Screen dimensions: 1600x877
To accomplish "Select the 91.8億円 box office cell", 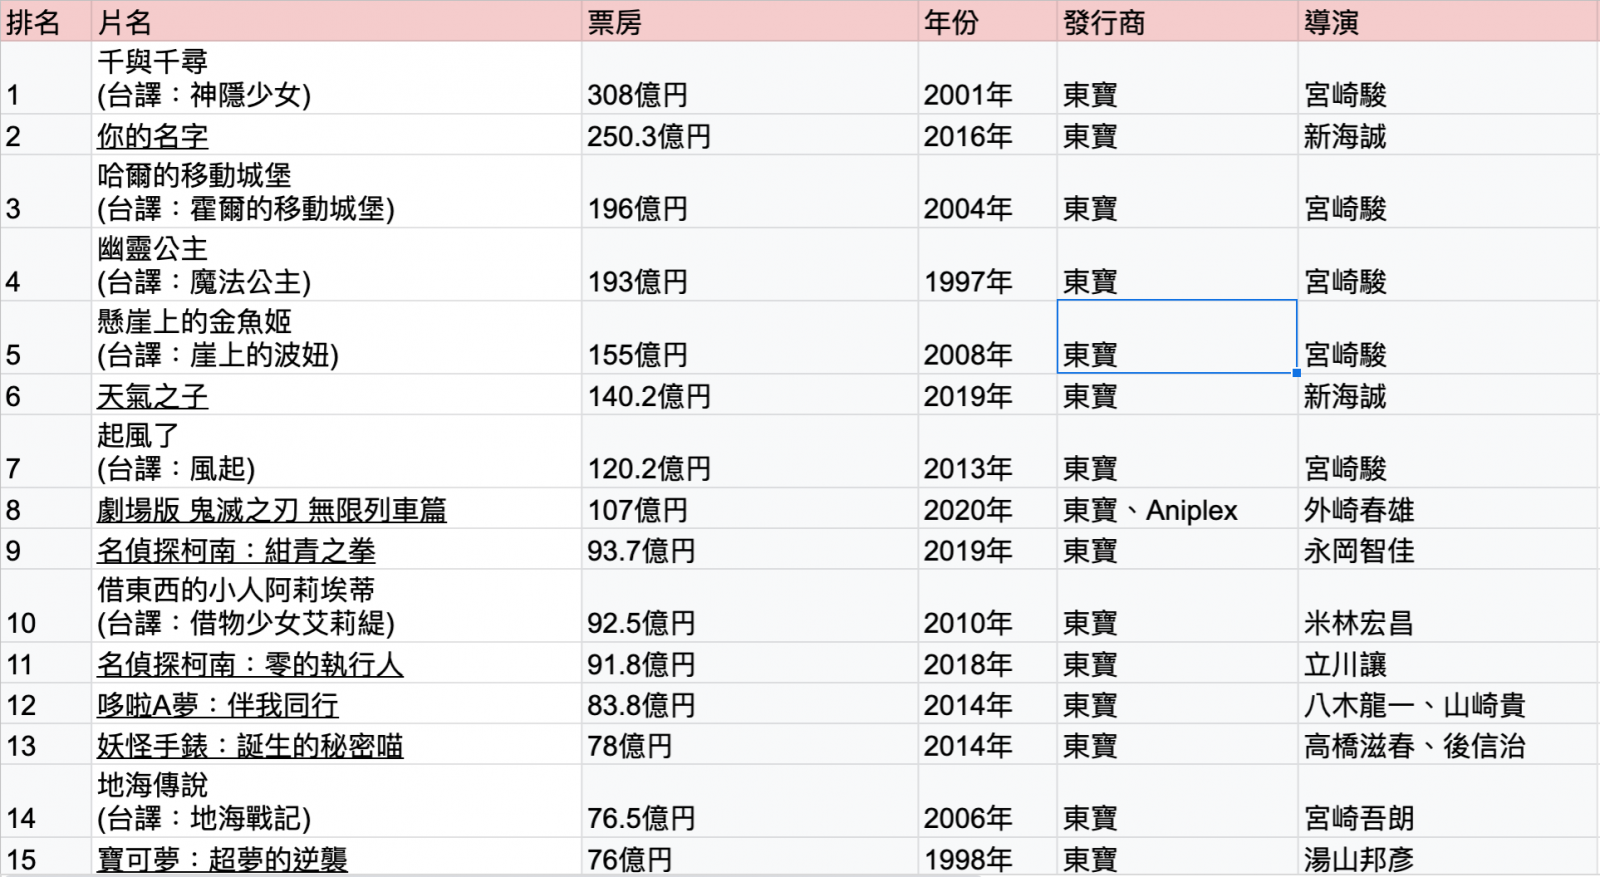I will point(750,663).
